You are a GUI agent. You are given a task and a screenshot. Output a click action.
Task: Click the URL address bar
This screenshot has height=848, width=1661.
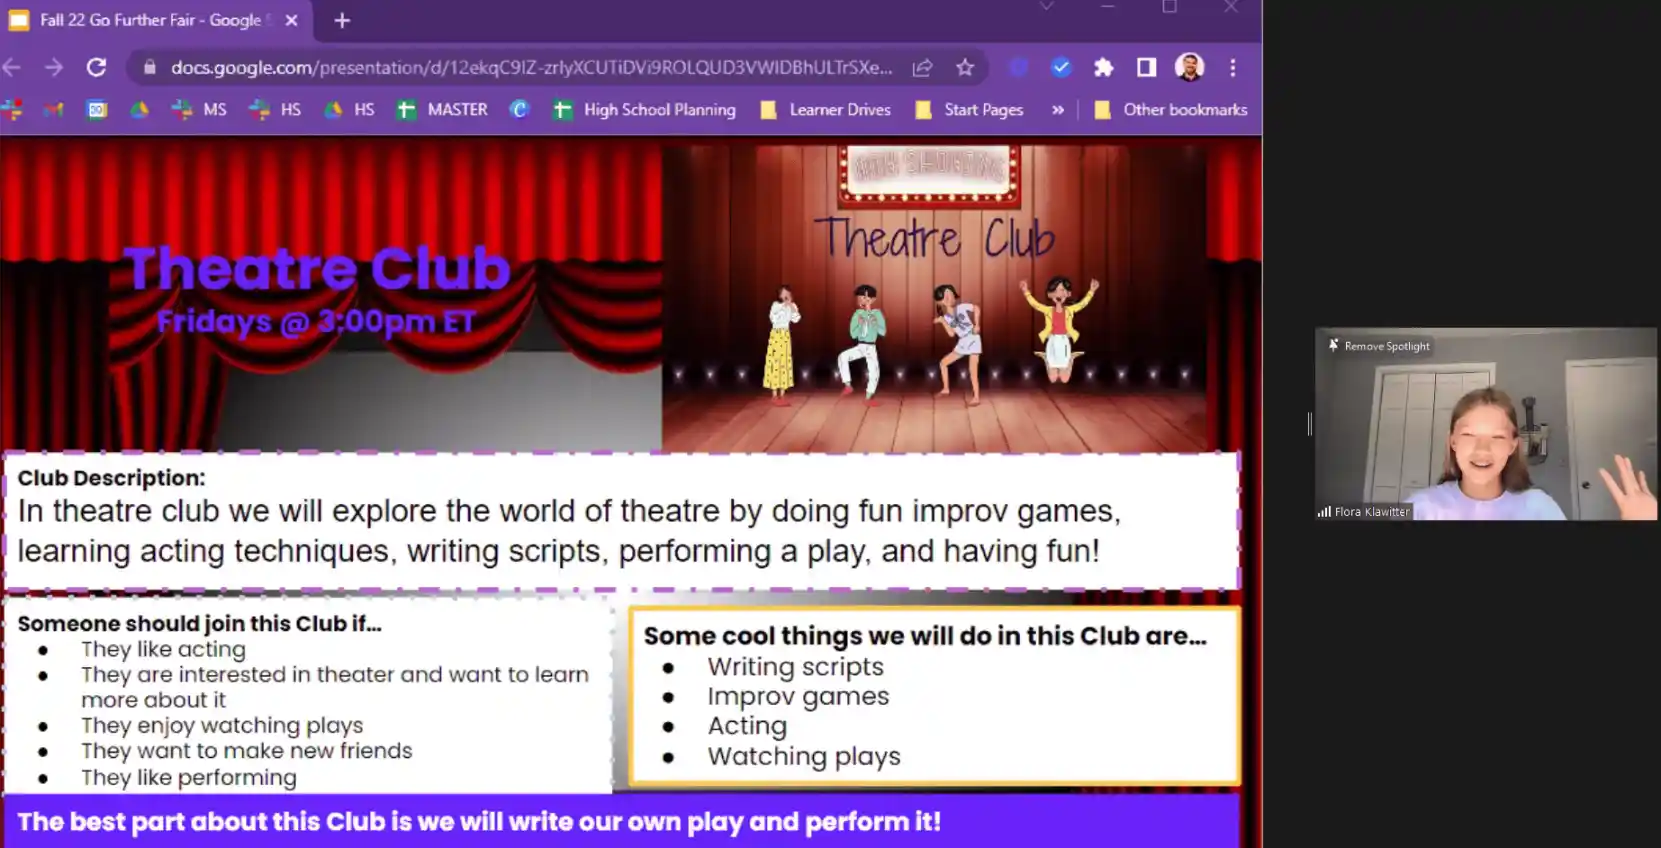click(x=530, y=67)
